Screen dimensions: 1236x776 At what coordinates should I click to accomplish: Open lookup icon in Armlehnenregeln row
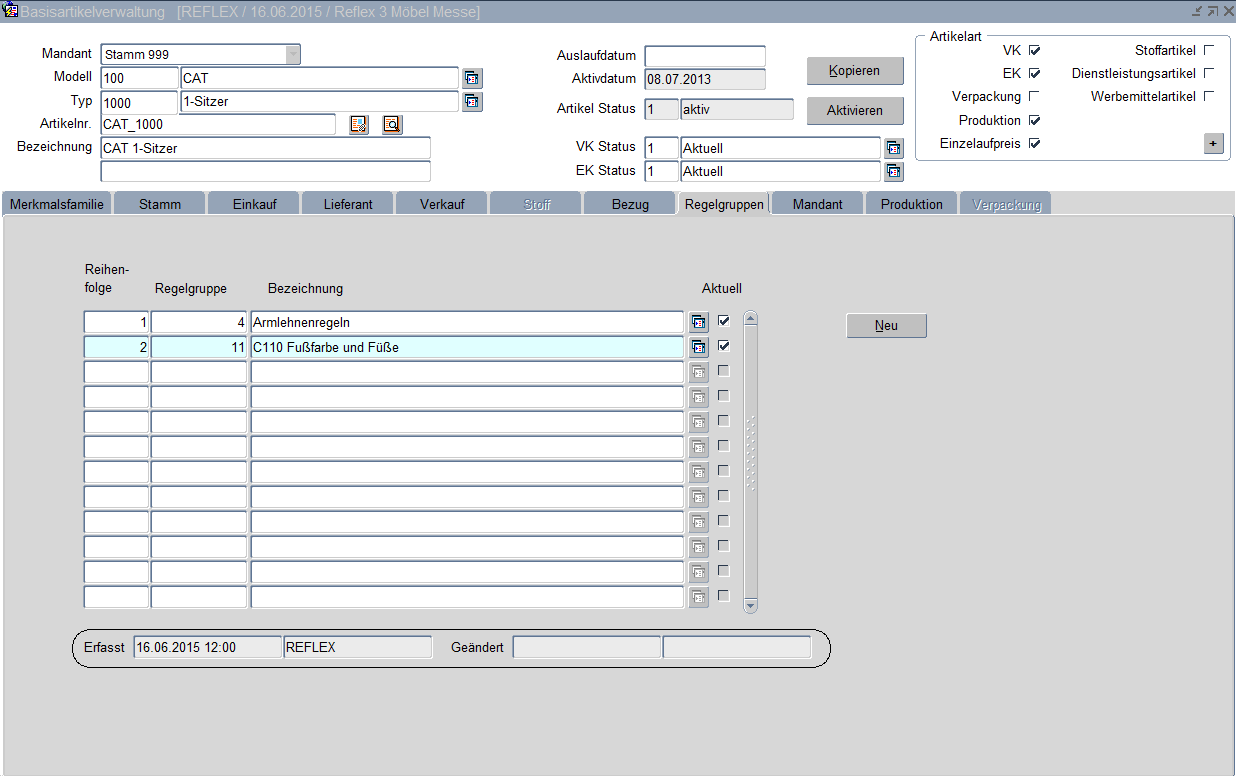[699, 322]
